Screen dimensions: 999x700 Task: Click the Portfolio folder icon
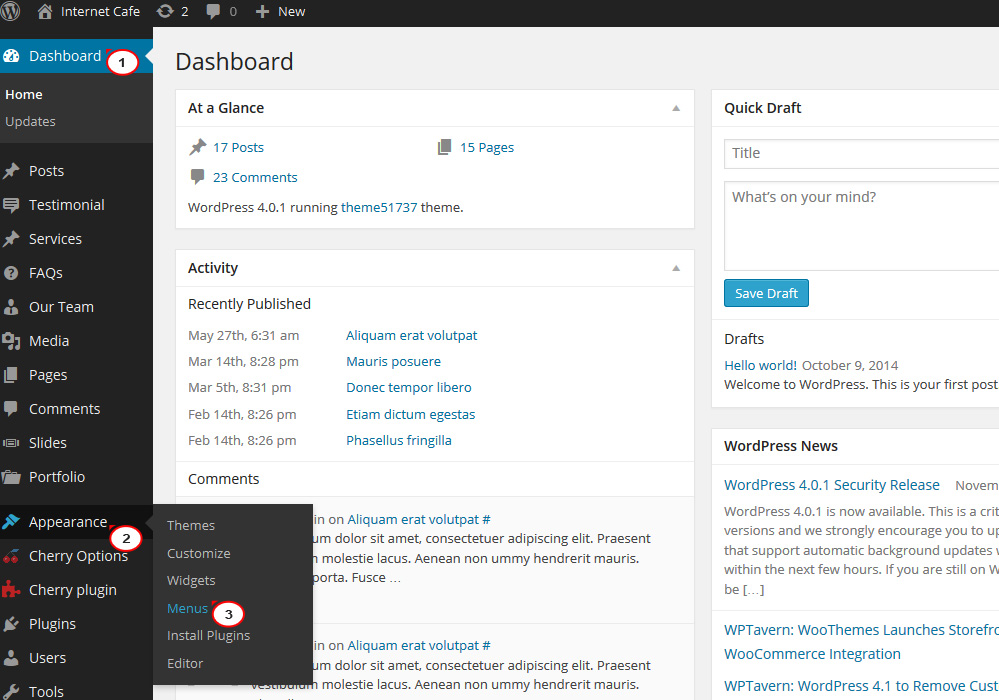[x=11, y=476]
